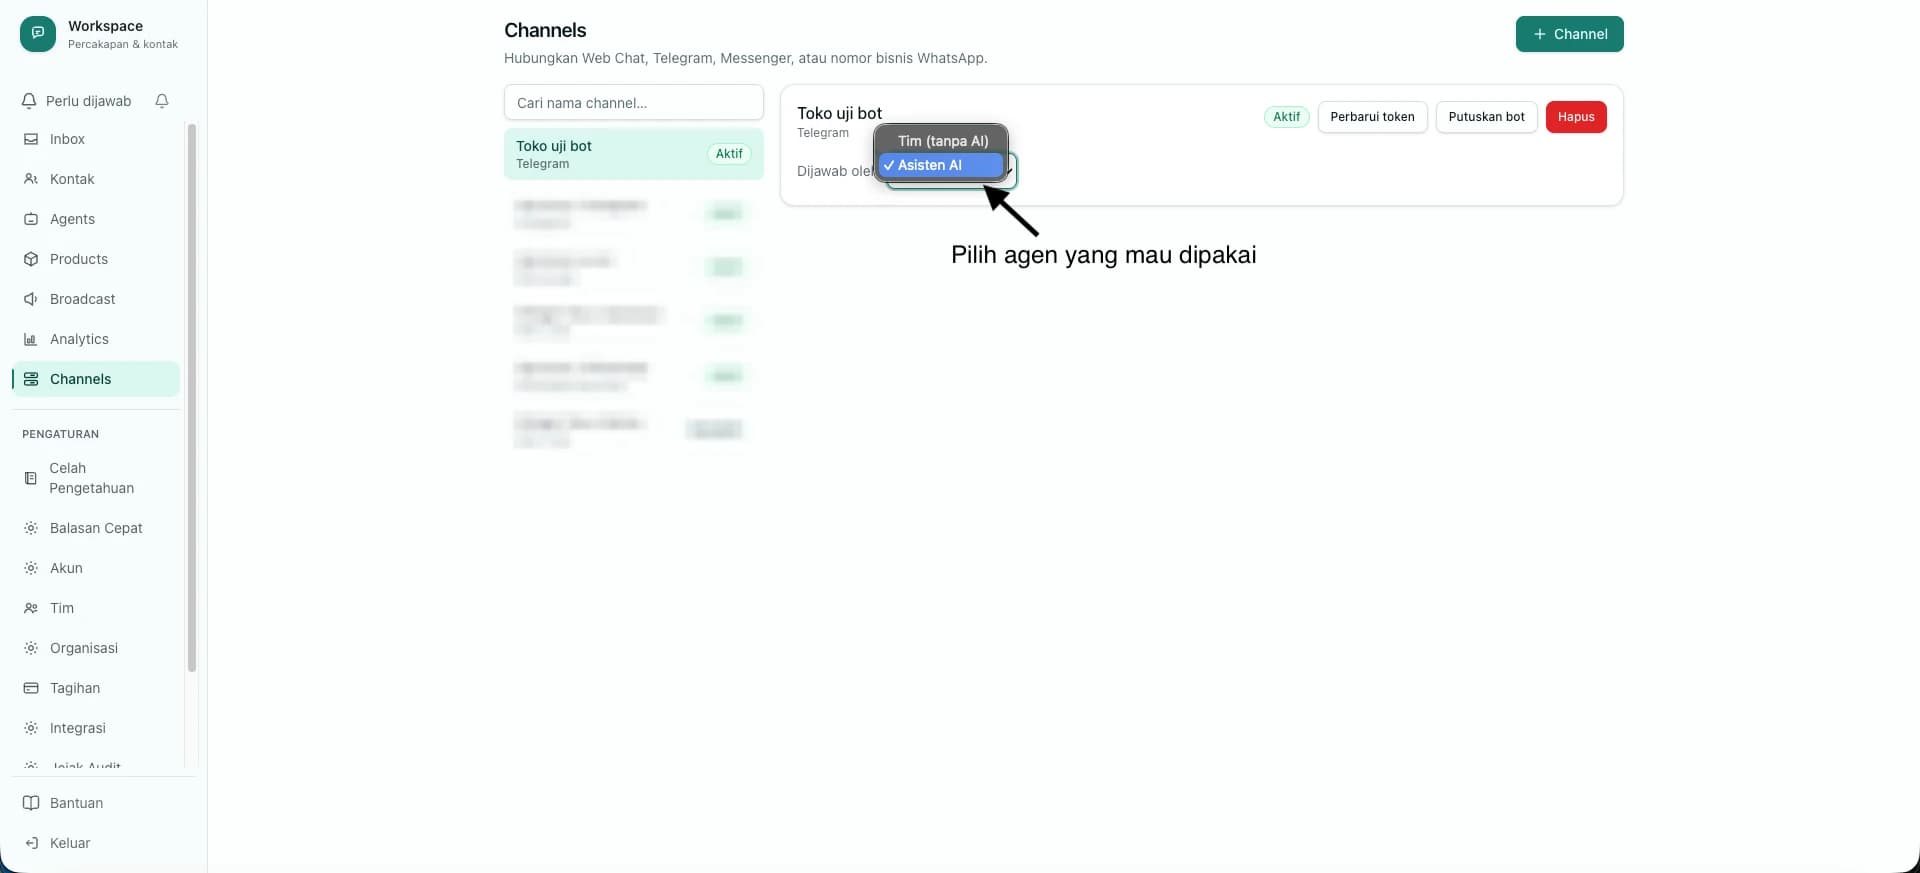1920x873 pixels.
Task: Choose "Tim (tanpa AI)" from the dropdown
Action: tap(941, 141)
